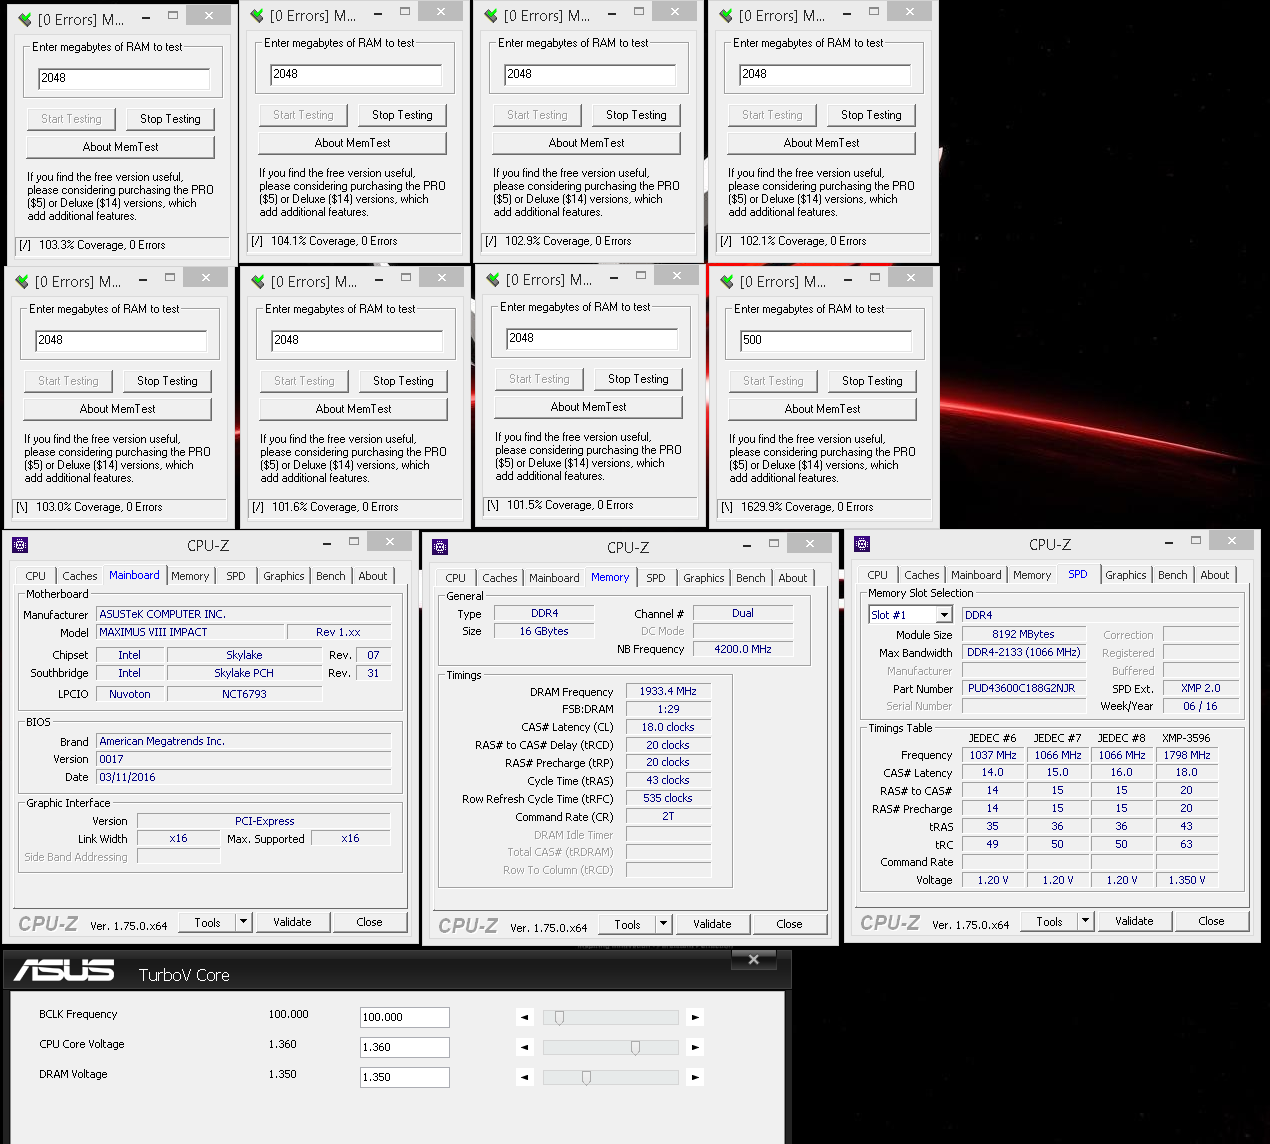This screenshot has height=1144, width=1270.
Task: Select Mainboard tab in CPU-Z SPD window
Action: click(x=976, y=575)
